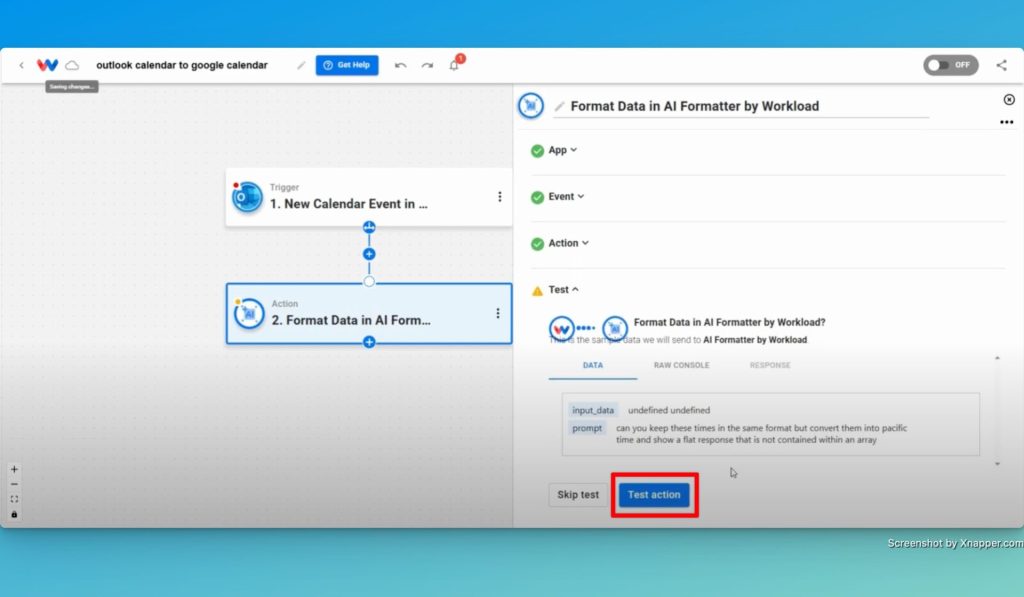Click the workflow name outlook calendar to google calendar
Viewport: 1024px width, 597px height.
pyautogui.click(x=182, y=65)
